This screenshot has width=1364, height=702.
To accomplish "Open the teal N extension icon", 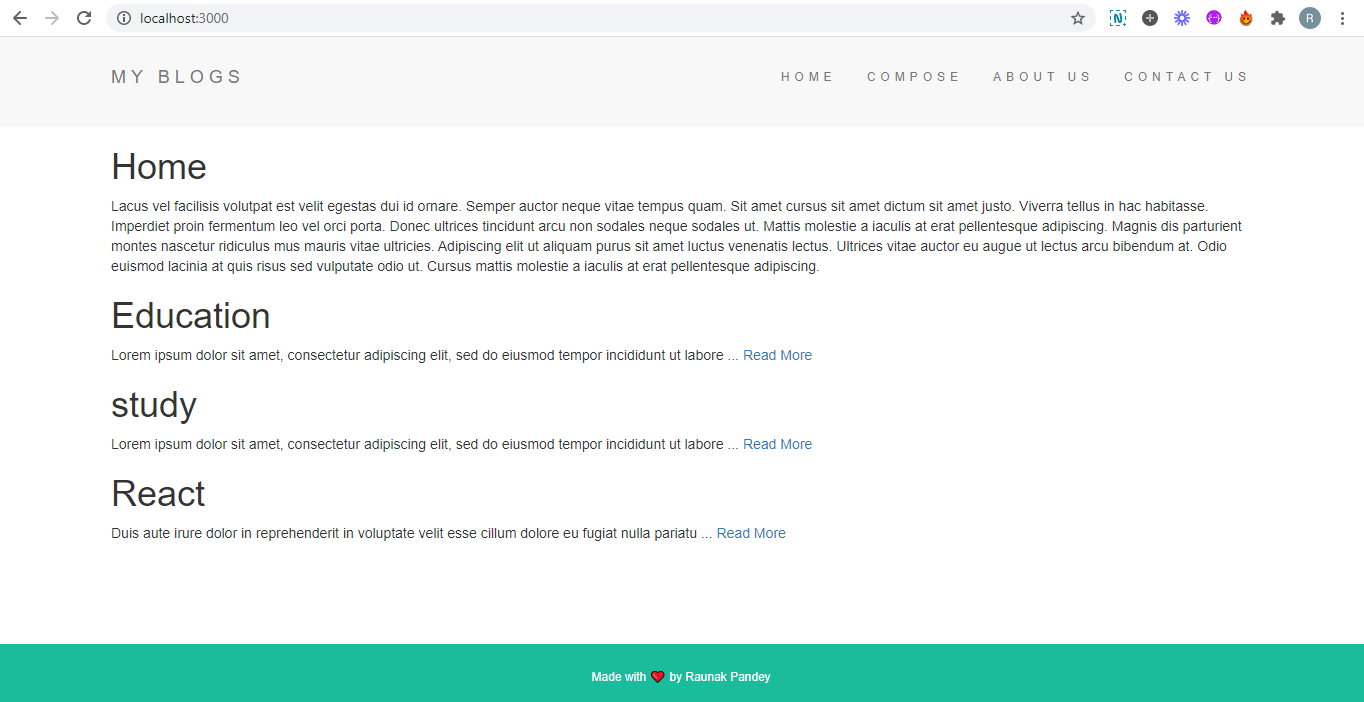I will tap(1118, 18).
